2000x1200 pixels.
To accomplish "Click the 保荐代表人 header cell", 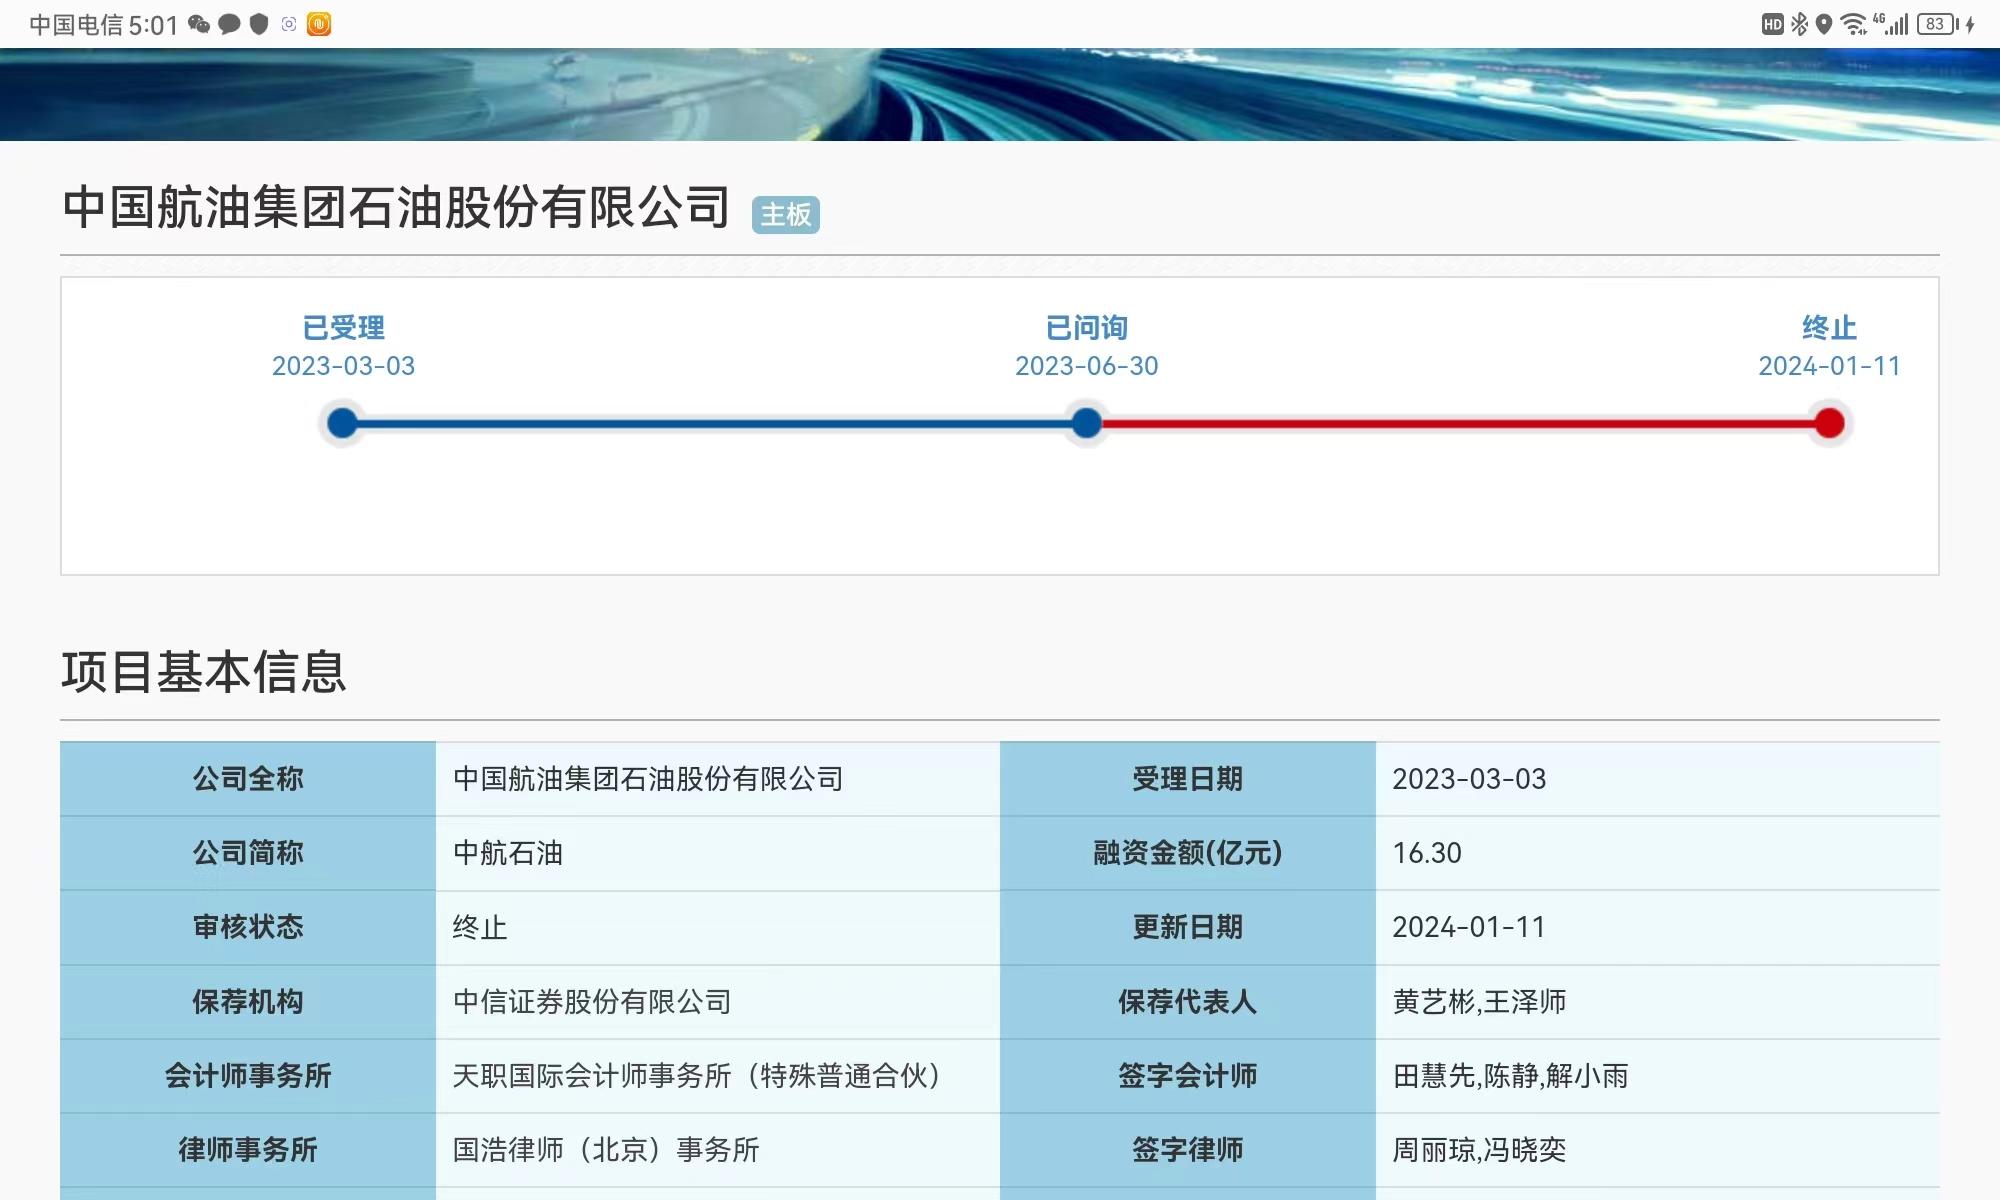I will click(1188, 1001).
